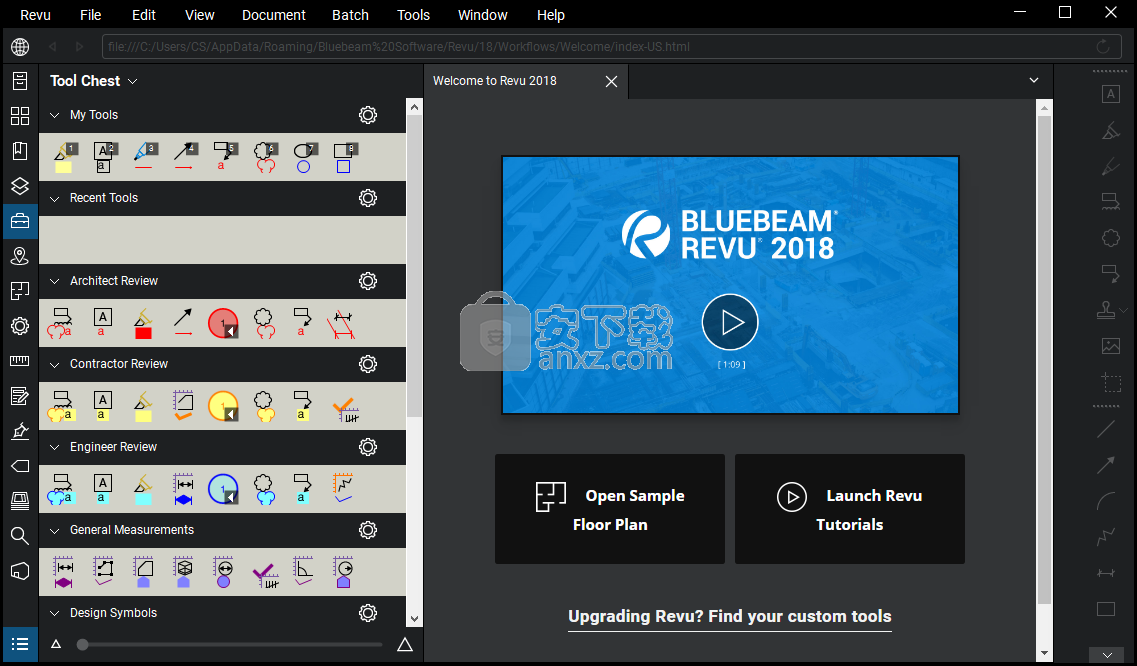This screenshot has height=666, width=1137.
Task: Open the document tabs list chevron
Action: [x=1034, y=81]
